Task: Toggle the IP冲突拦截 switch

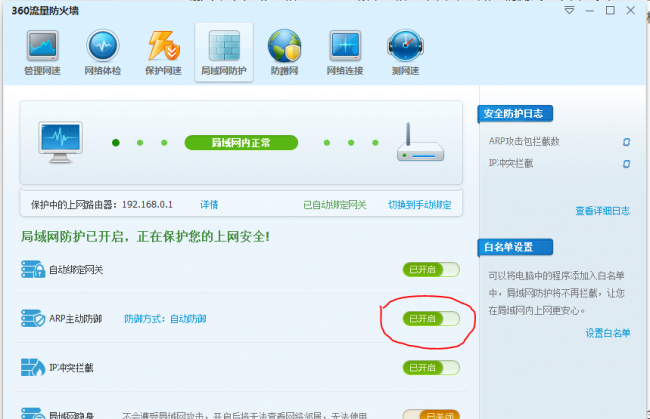Action: coord(431,368)
